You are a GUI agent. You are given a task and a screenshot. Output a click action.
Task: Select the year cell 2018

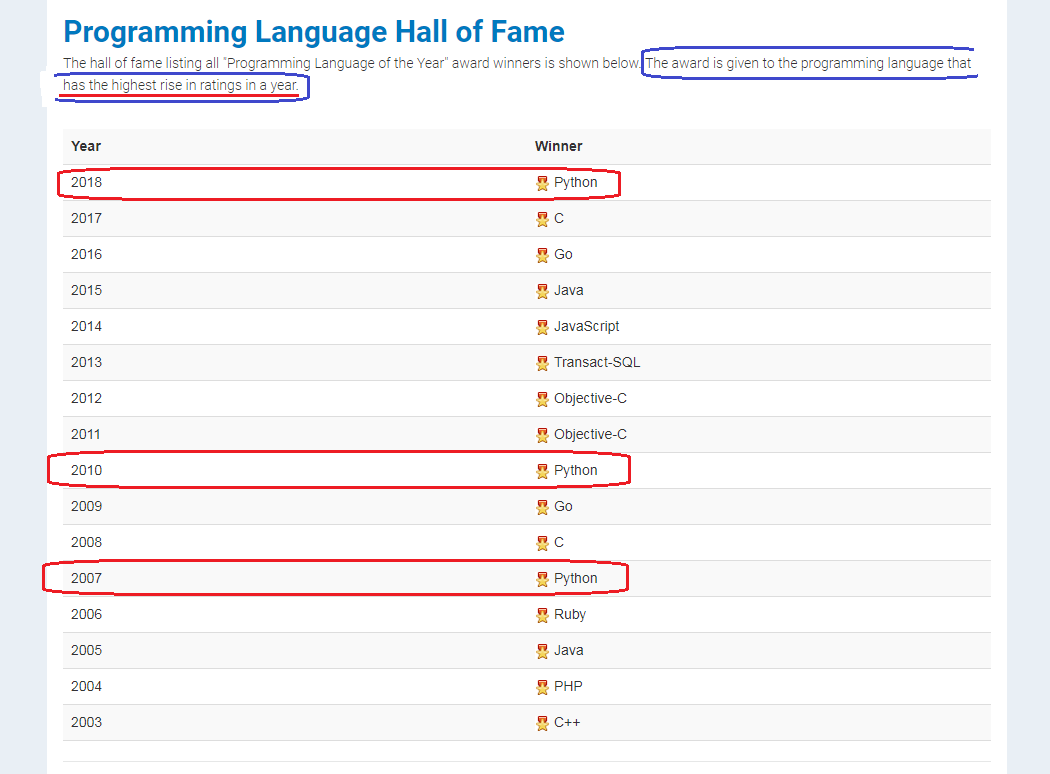coord(86,182)
